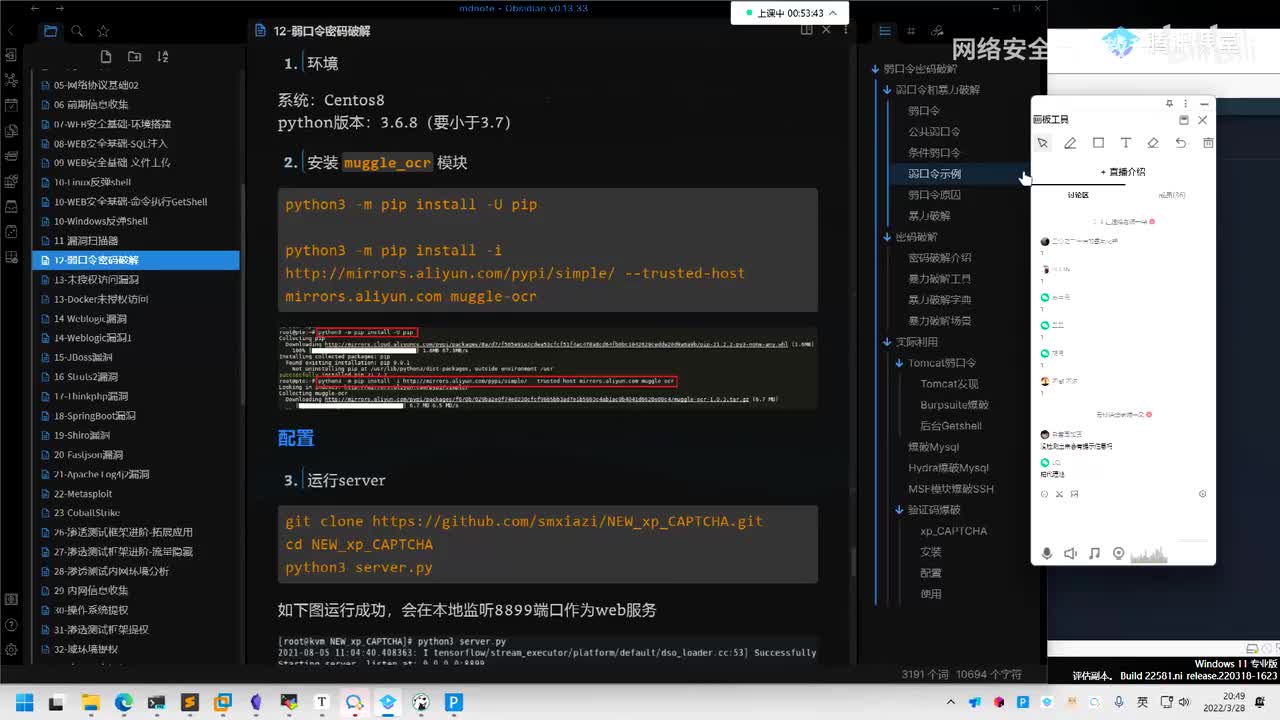Open Microsoft Edge from the taskbar
The height and width of the screenshot is (720, 1280).
[124, 702]
